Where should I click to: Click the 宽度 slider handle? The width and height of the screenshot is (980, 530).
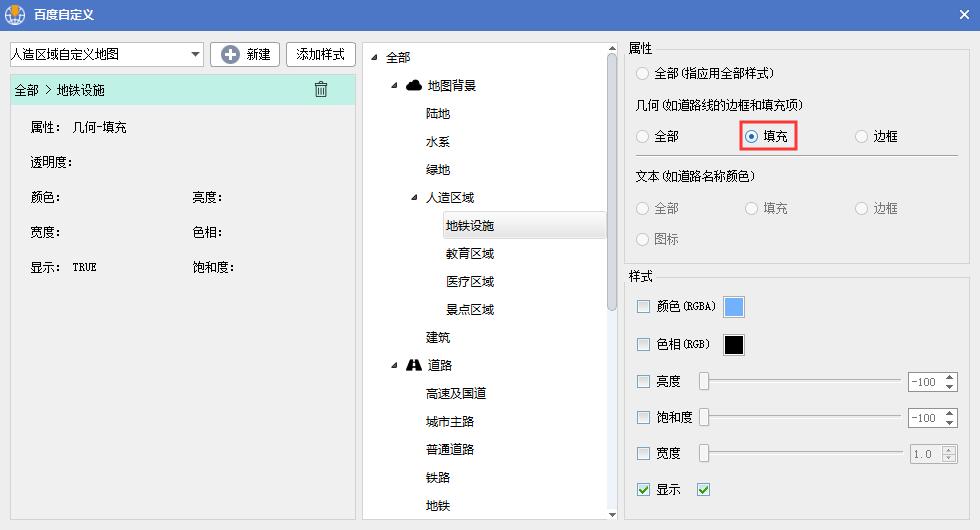(704, 453)
